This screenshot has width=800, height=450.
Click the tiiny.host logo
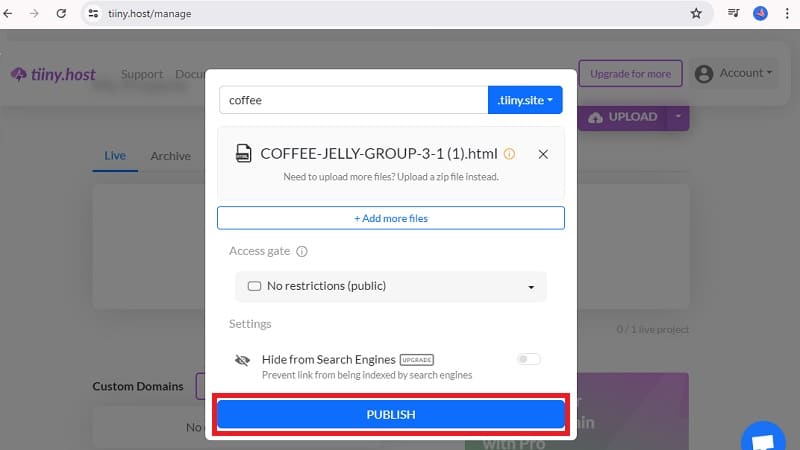(x=53, y=74)
